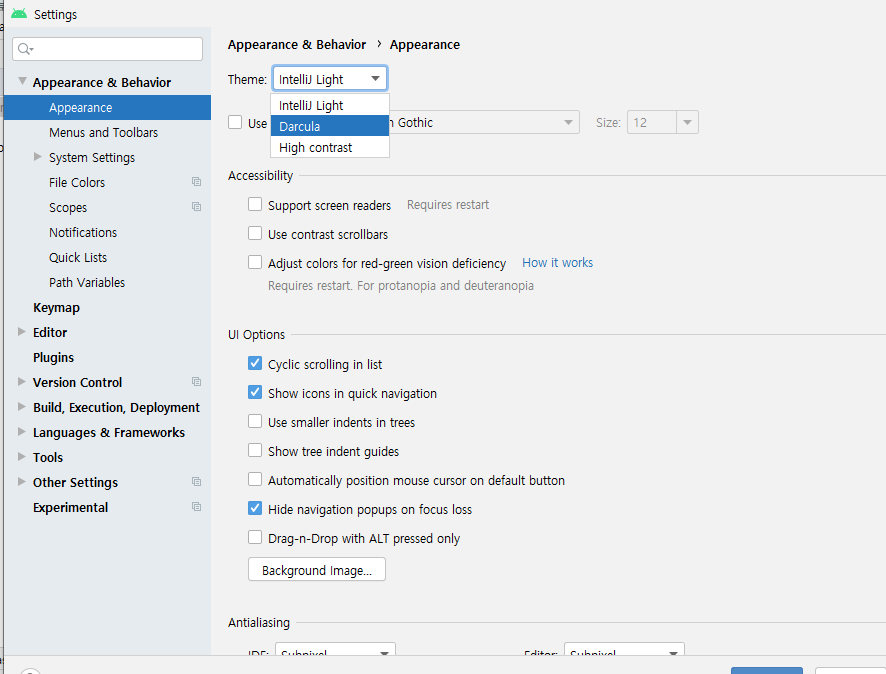Viewport: 886px width, 674px height.
Task: Click the project-level icon beside Version Control
Action: tap(196, 382)
